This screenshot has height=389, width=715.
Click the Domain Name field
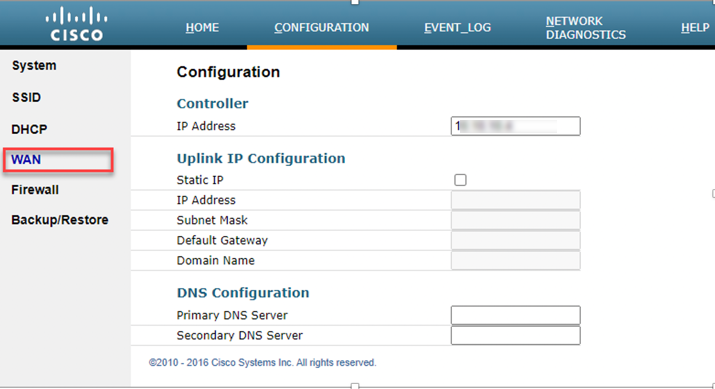516,260
